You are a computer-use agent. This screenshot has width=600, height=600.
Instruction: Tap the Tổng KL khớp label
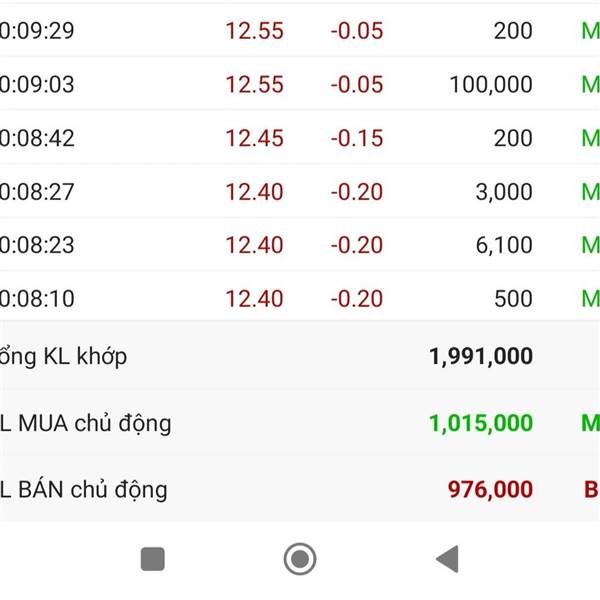(x=63, y=356)
